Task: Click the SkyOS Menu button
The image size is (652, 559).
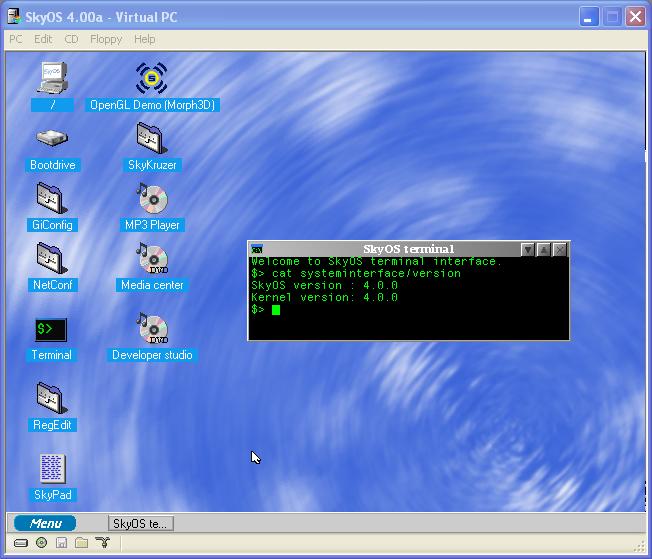Action: (45, 523)
